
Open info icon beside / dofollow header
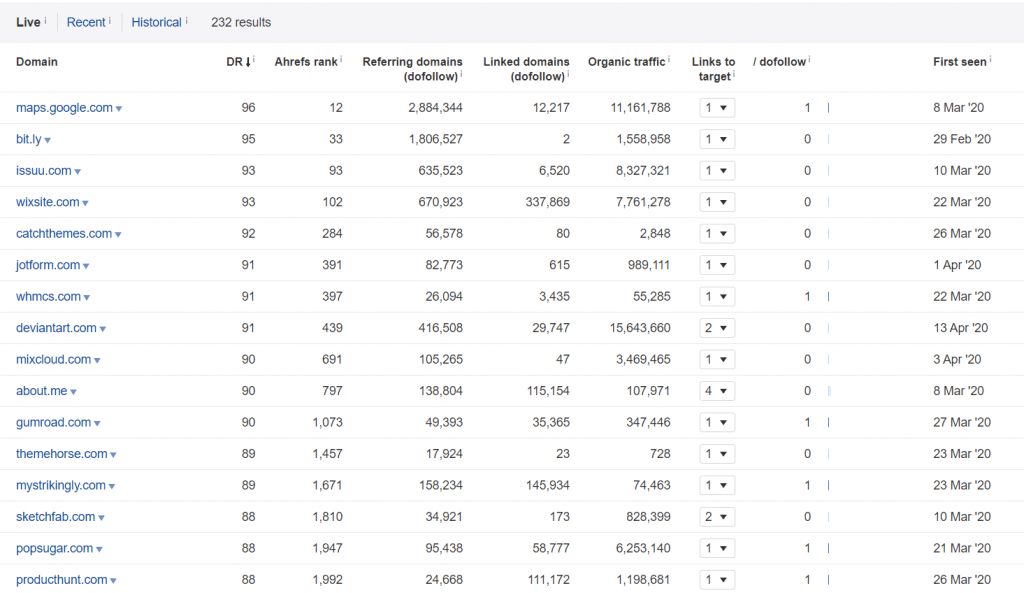pyautogui.click(x=809, y=59)
